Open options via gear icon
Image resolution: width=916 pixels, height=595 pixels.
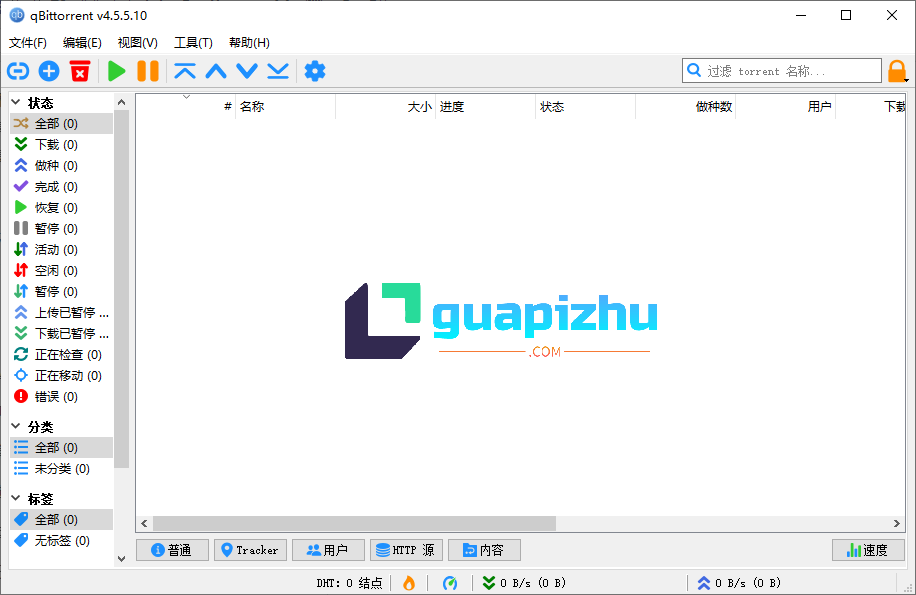tap(315, 71)
